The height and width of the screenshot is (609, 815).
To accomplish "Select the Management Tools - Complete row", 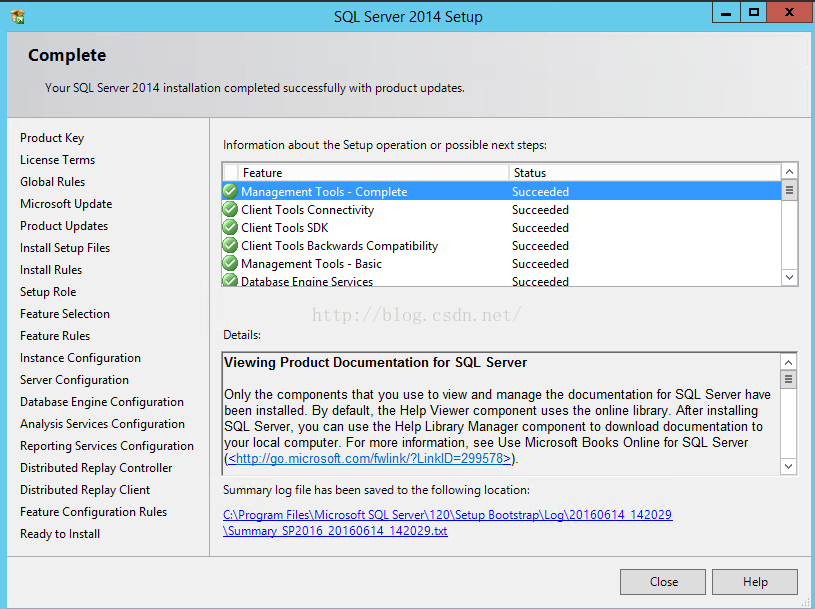I will tap(502, 191).
